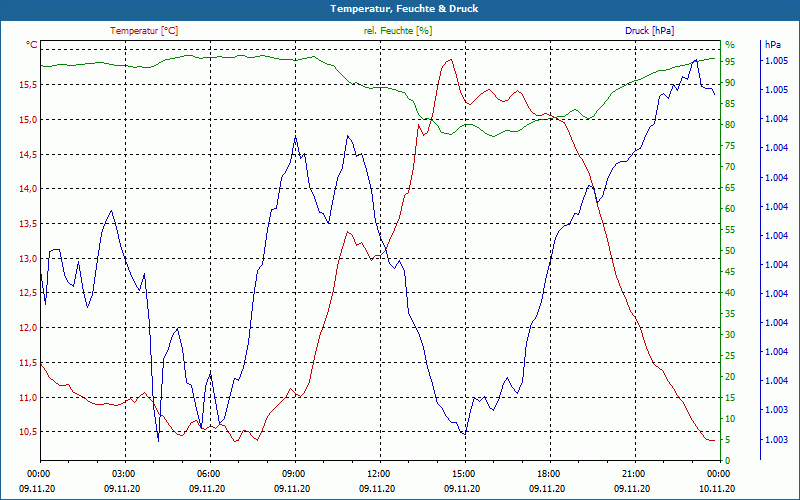
Task: Click the '15:00' time axis label
Action: point(464,474)
